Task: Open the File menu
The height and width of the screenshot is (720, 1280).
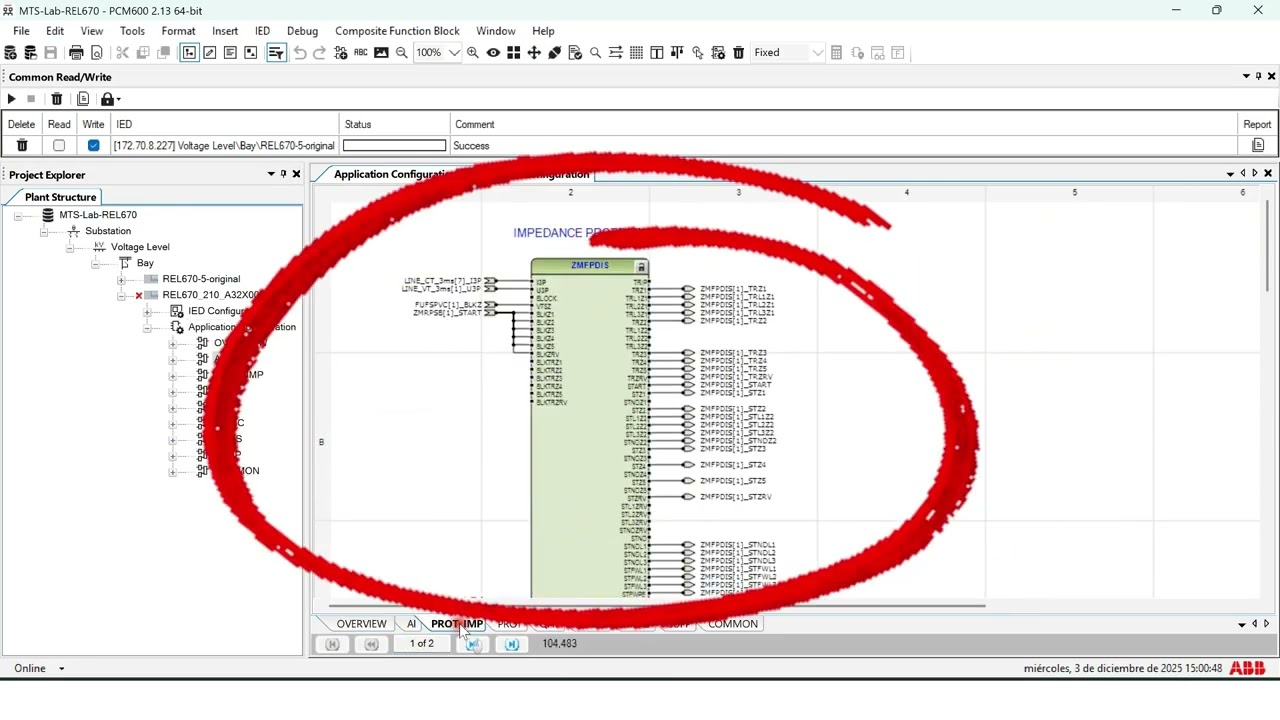Action: click(x=21, y=31)
